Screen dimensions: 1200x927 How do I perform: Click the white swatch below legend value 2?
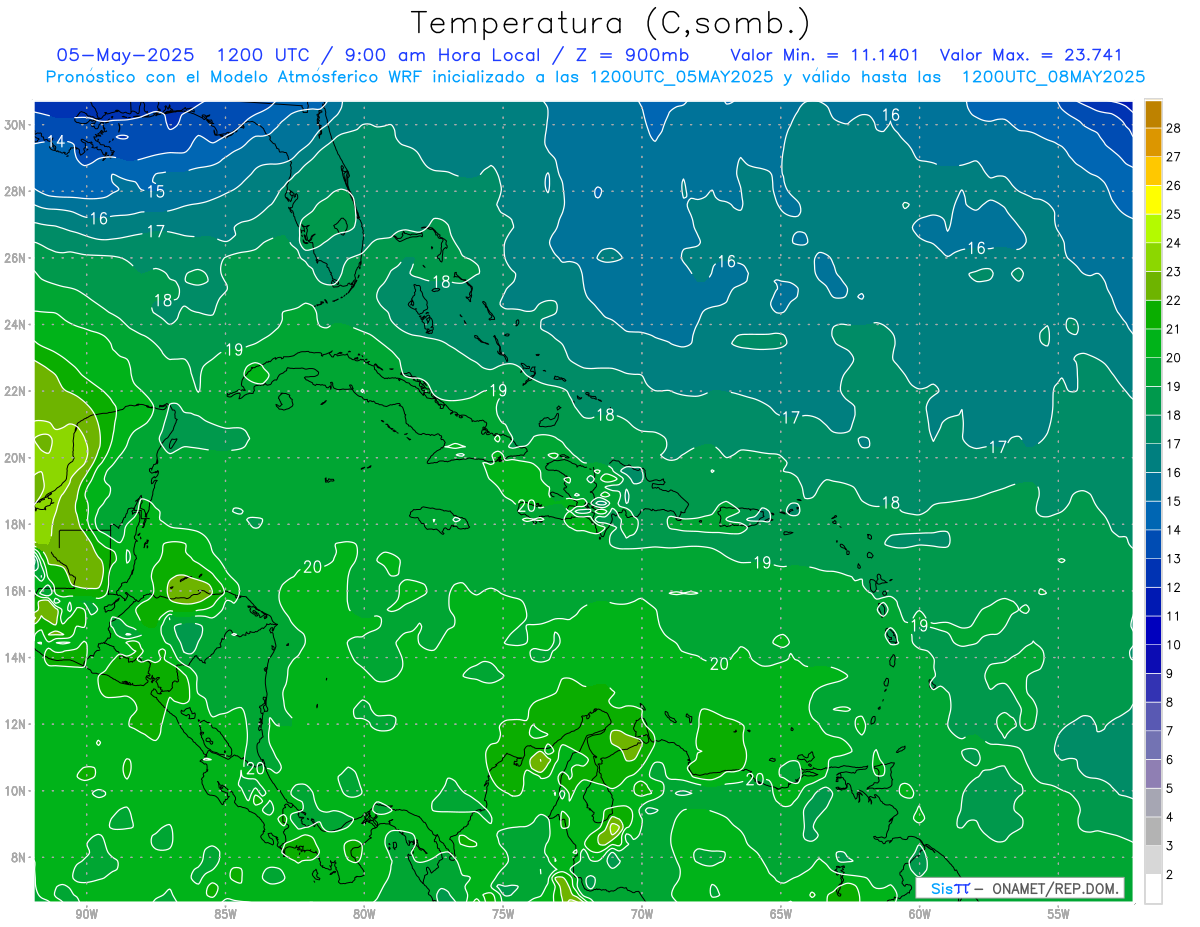point(1153,889)
